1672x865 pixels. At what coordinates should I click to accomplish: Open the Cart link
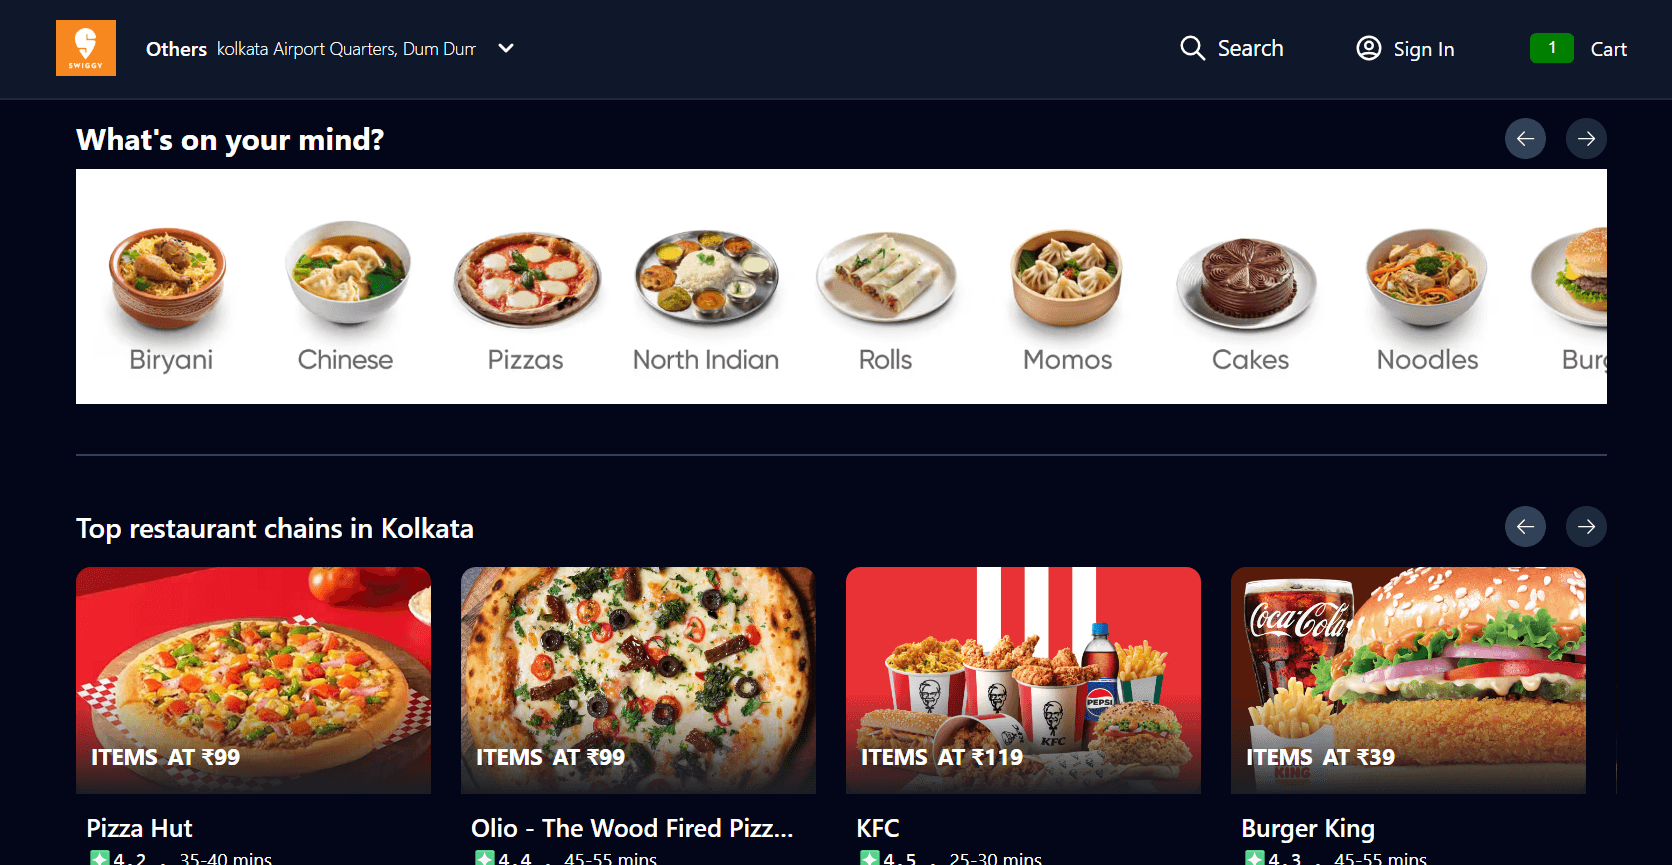click(x=1608, y=49)
